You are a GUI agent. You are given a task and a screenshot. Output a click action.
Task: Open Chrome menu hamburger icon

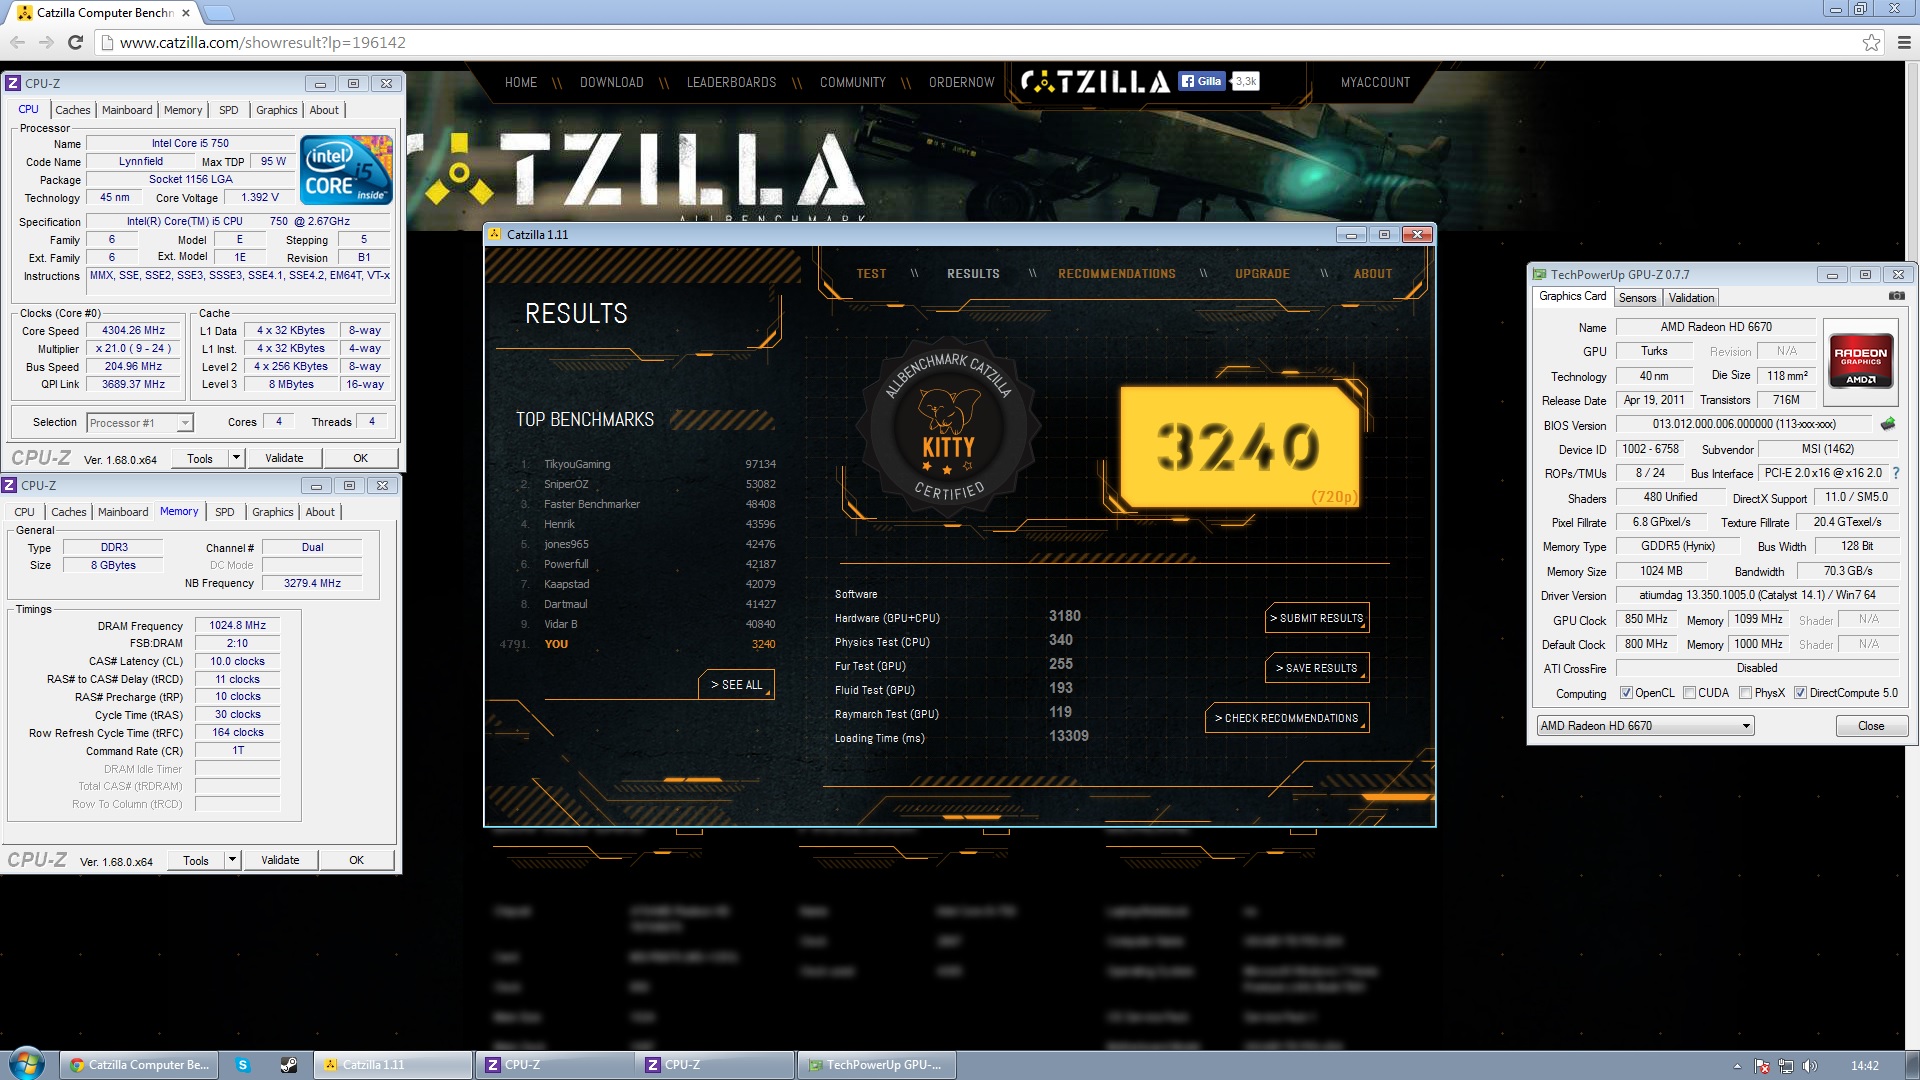tap(1904, 42)
